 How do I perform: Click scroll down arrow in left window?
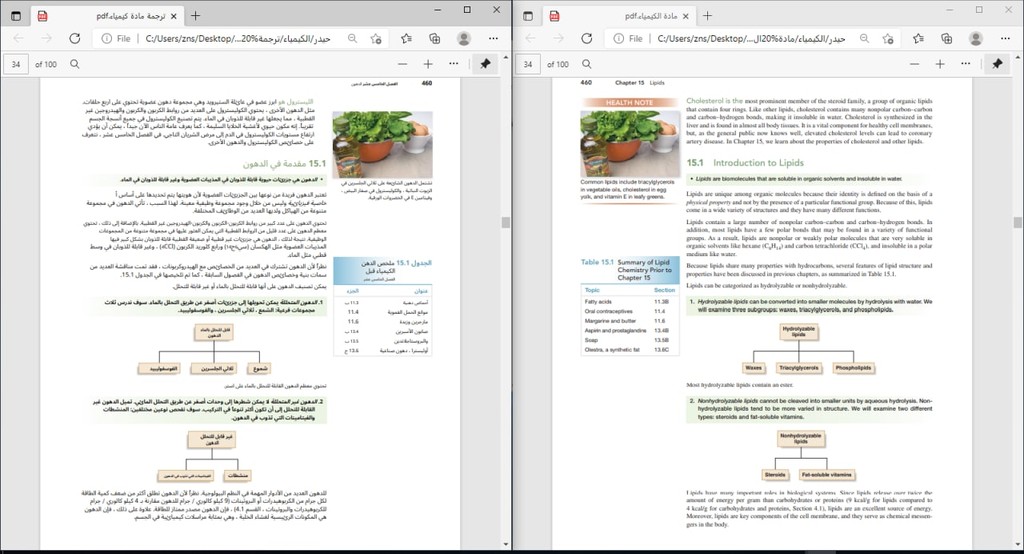(x=505, y=544)
